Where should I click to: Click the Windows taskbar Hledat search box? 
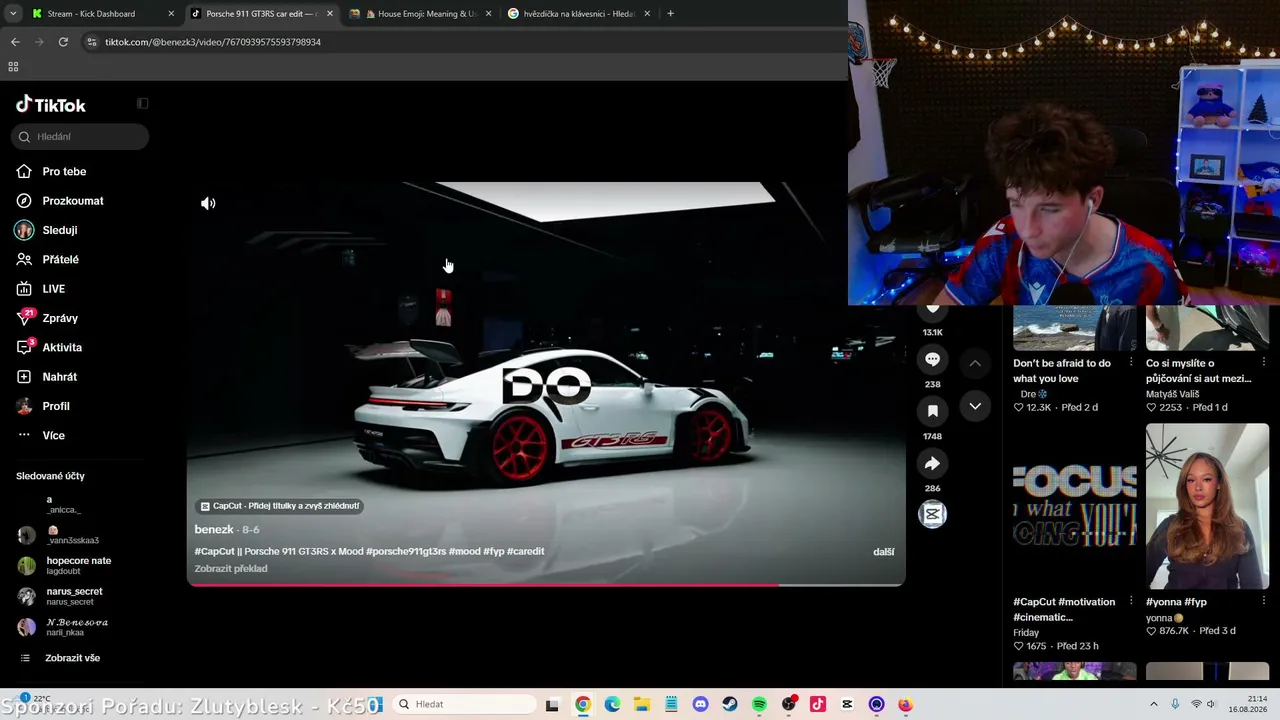pos(464,705)
